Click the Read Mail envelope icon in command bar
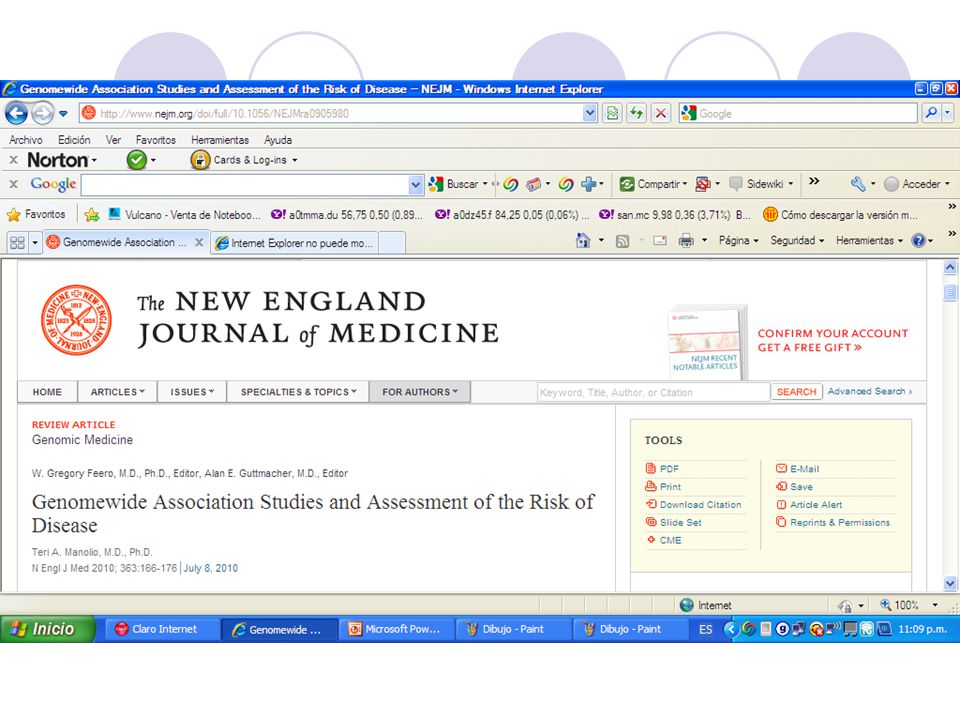The height and width of the screenshot is (720, 960). pos(659,241)
